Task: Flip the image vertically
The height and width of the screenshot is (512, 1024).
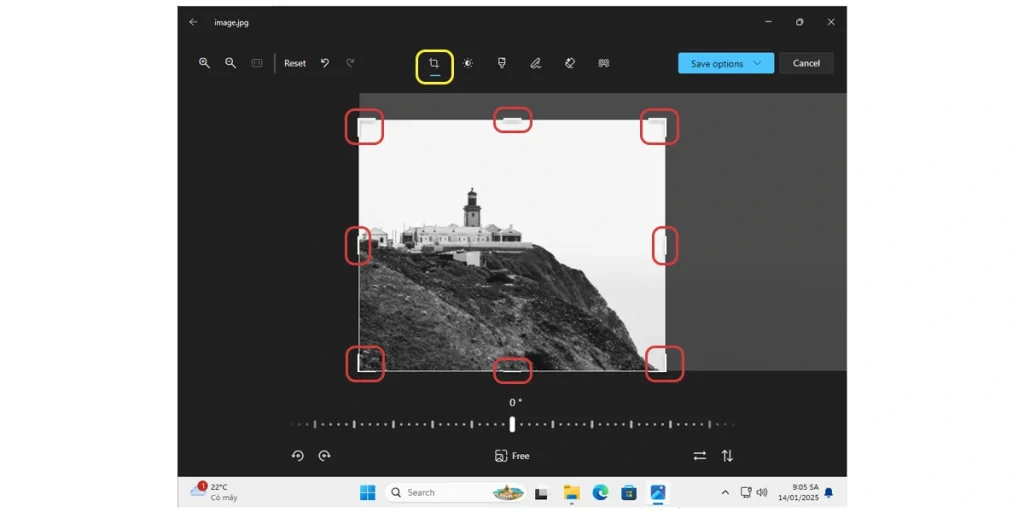Action: tap(727, 456)
